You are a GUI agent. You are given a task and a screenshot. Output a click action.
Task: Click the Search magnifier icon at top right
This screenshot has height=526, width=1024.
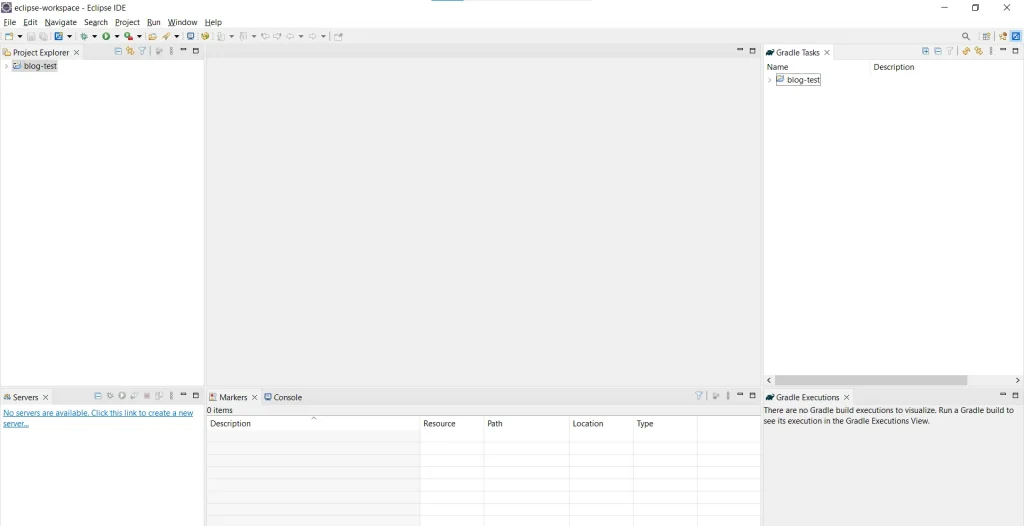pyautogui.click(x=966, y=37)
